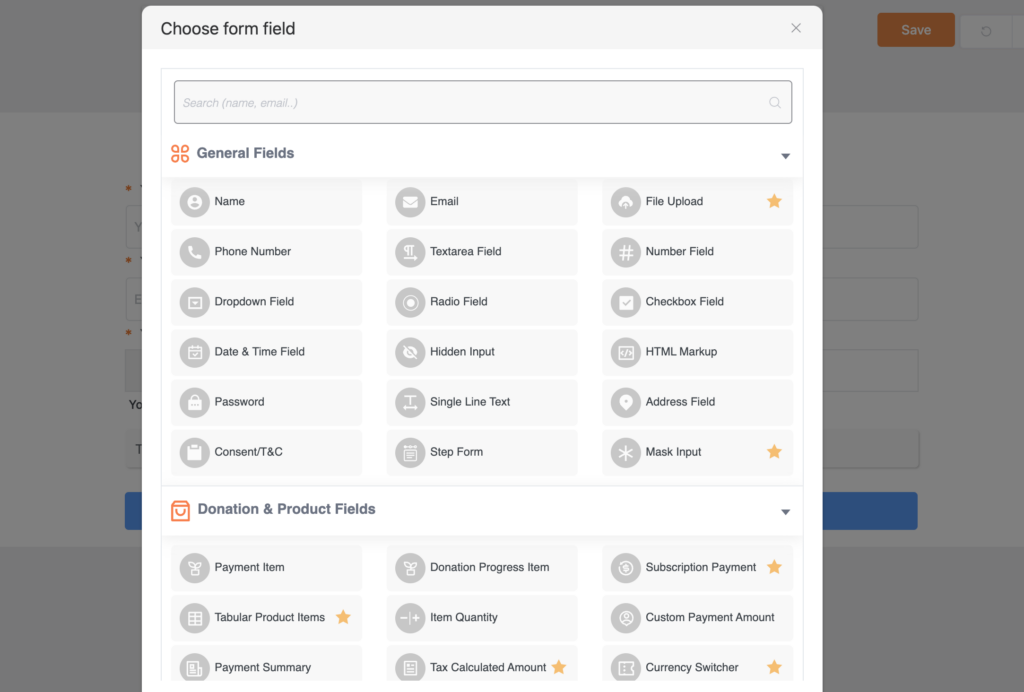1024x692 pixels.
Task: Collapse the Donation & Product Fields section
Action: [785, 512]
